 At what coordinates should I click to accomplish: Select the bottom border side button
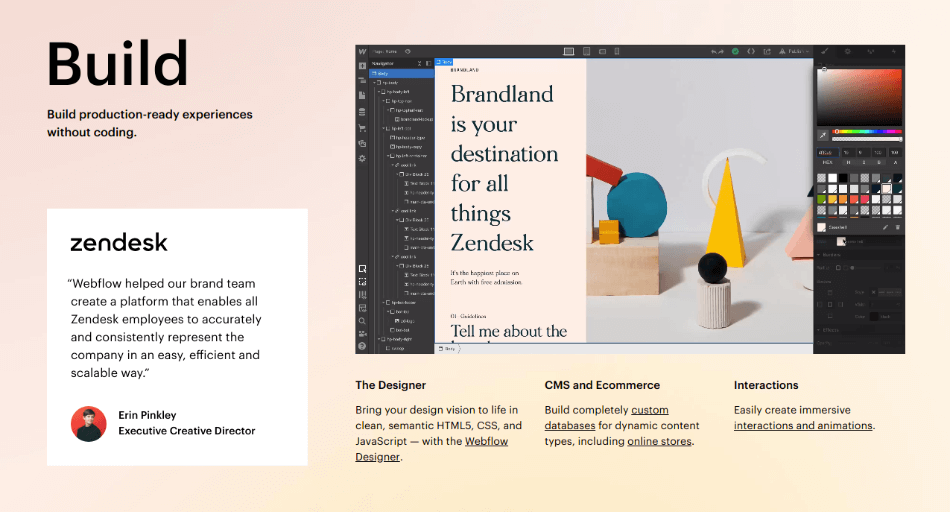(830, 316)
